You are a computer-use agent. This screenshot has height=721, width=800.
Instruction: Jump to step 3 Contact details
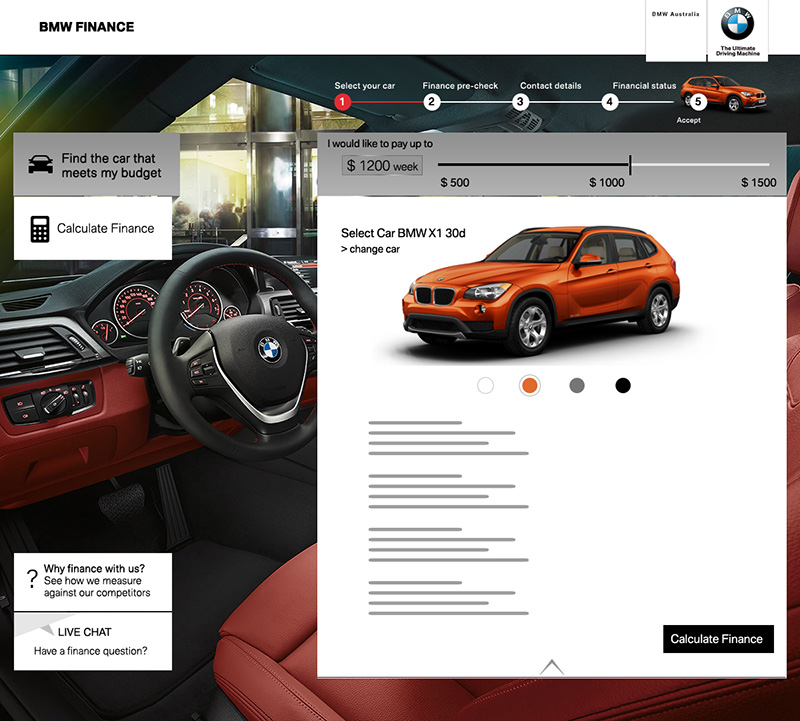tap(520, 102)
